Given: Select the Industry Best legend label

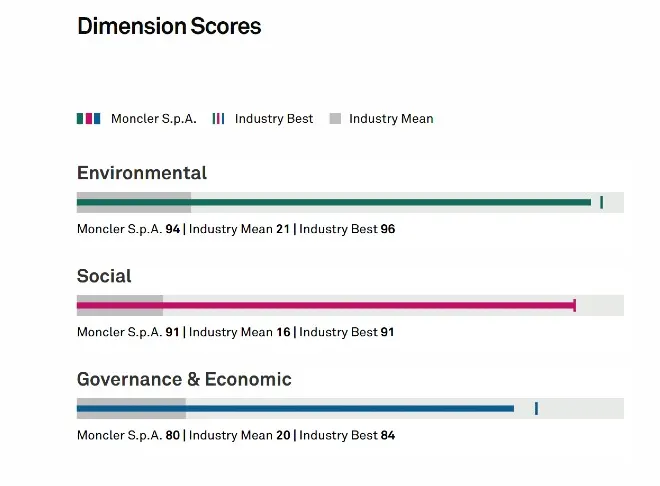Looking at the screenshot, I should (274, 119).
